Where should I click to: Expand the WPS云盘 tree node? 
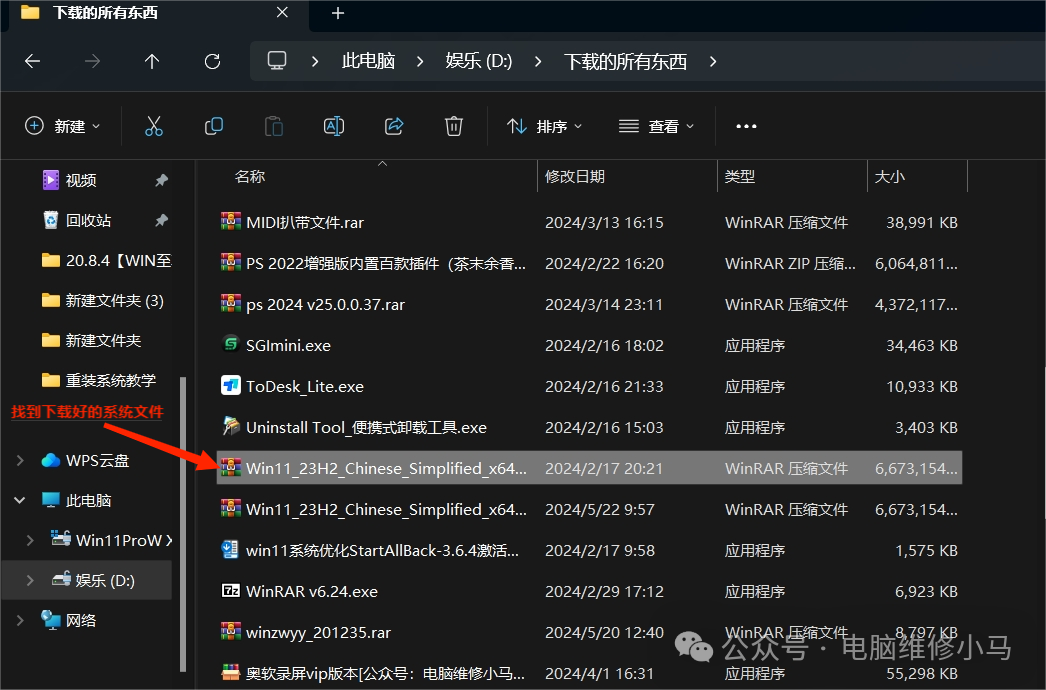(20, 460)
